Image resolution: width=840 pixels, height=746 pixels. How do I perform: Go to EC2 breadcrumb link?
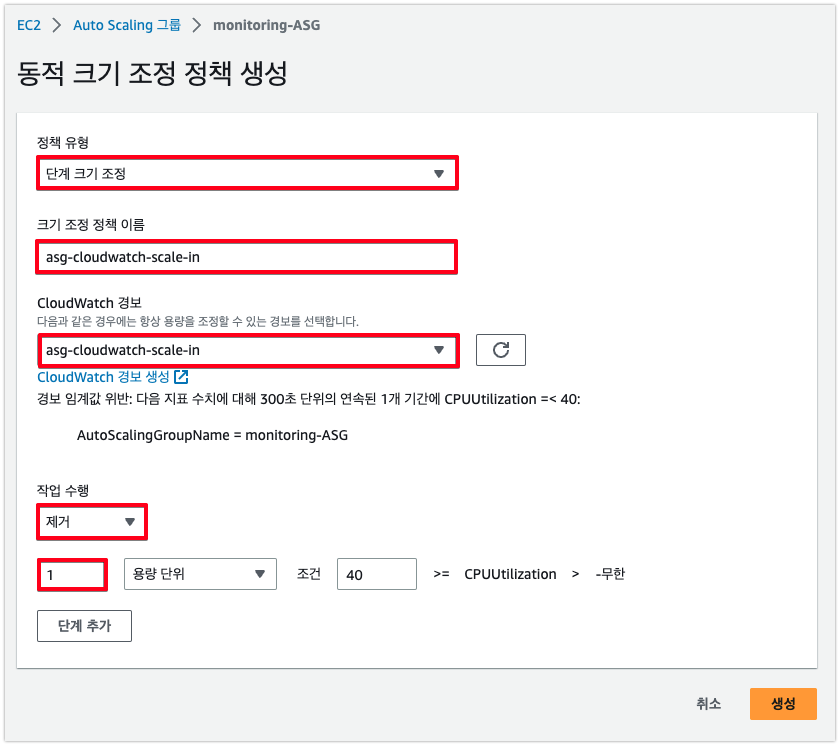coord(29,25)
